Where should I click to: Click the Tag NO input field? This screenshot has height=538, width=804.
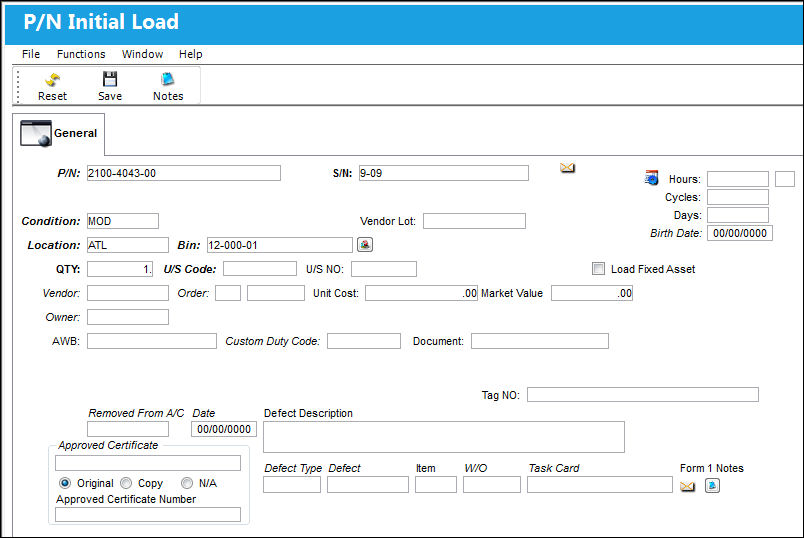tap(642, 394)
